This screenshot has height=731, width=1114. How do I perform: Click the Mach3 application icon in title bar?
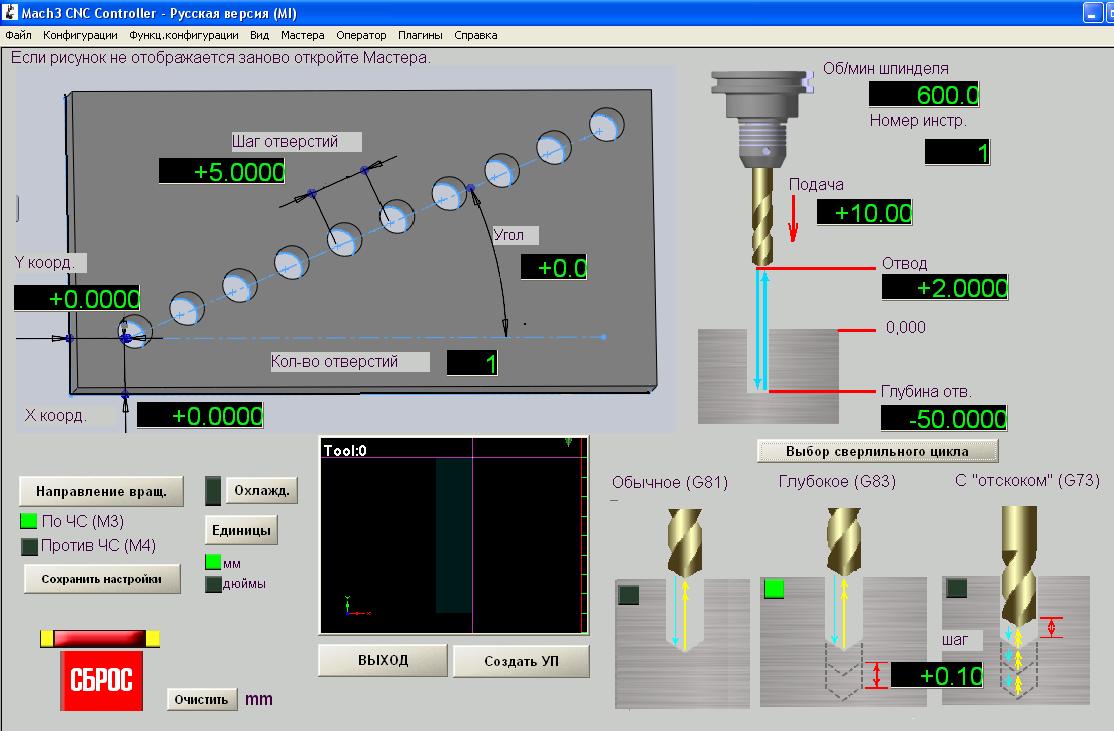point(9,12)
